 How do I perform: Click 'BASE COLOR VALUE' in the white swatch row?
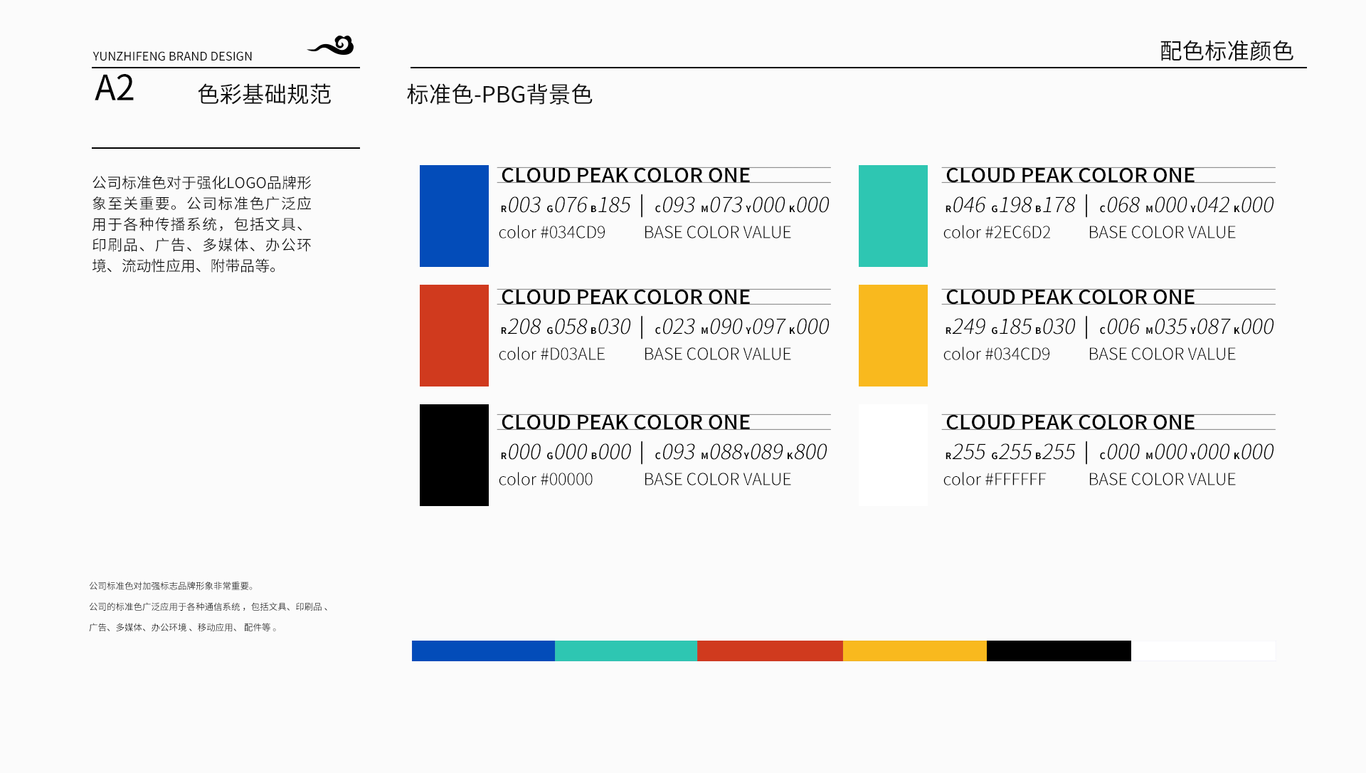[x=1162, y=480]
